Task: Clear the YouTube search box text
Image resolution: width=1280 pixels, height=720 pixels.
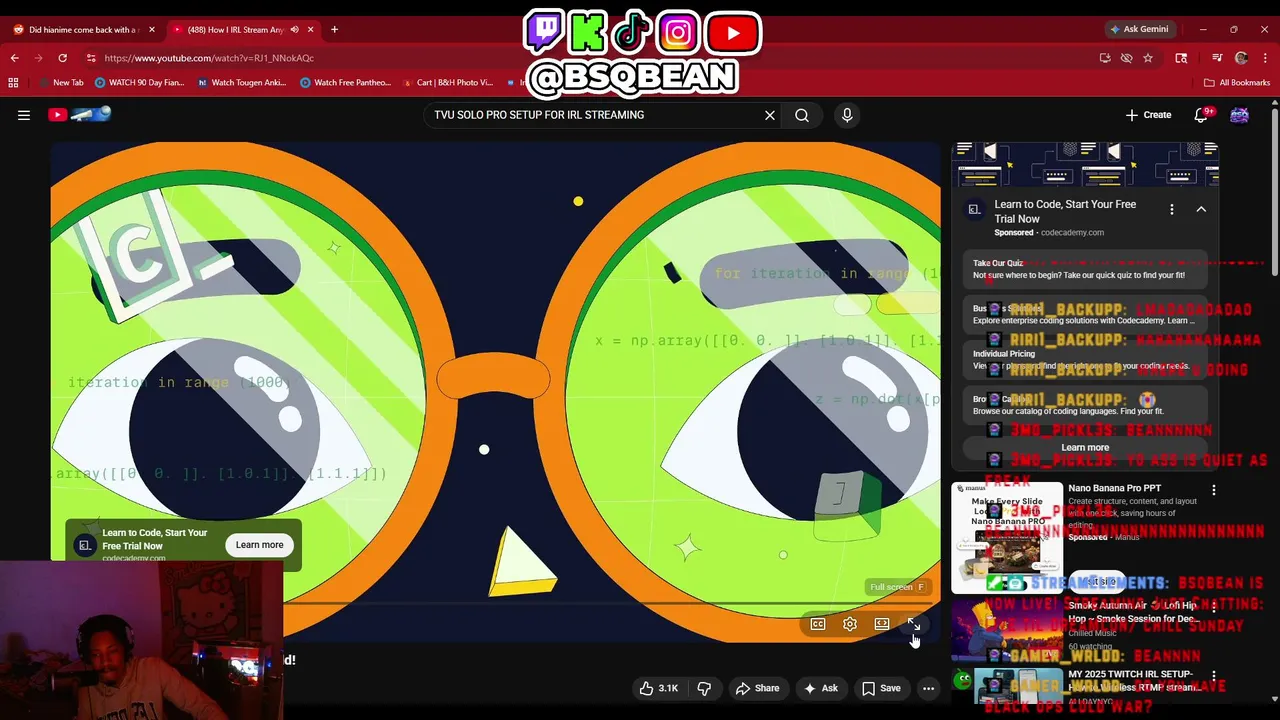Action: [x=770, y=115]
